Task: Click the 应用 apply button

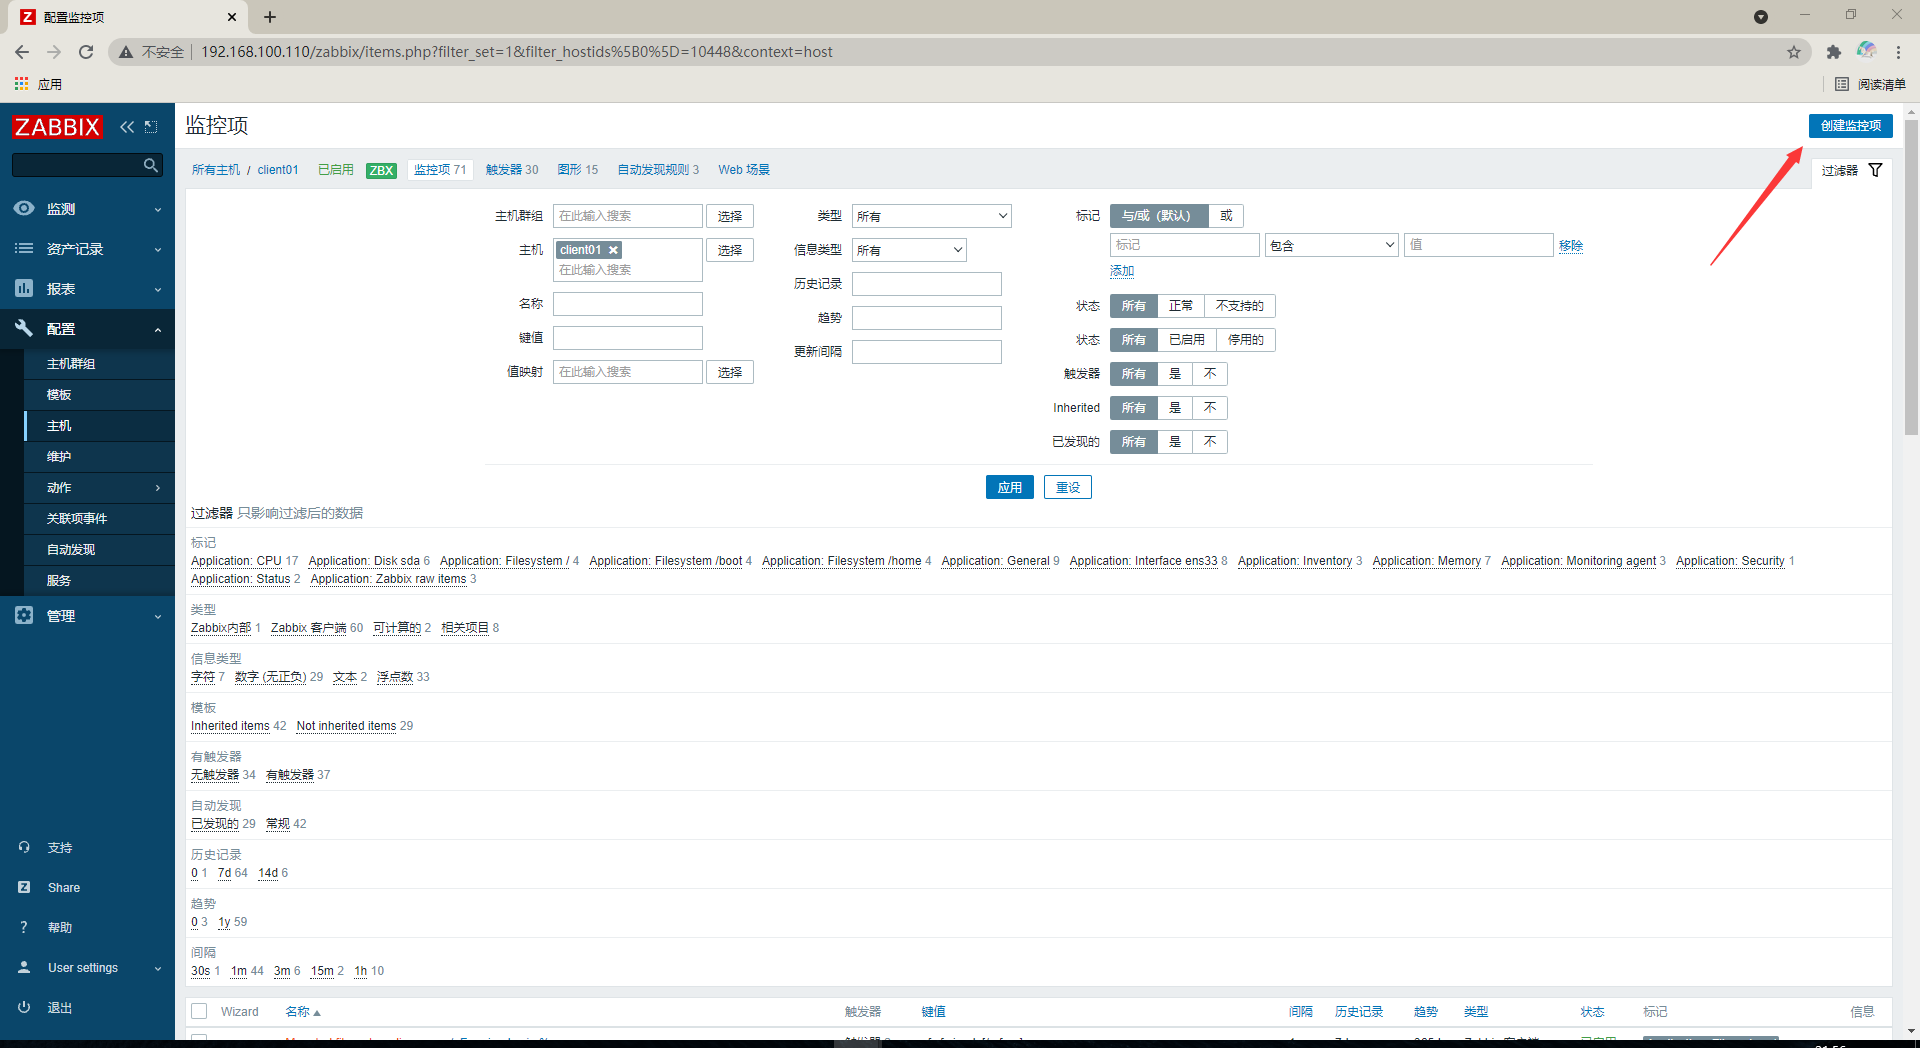Action: click(x=1009, y=487)
